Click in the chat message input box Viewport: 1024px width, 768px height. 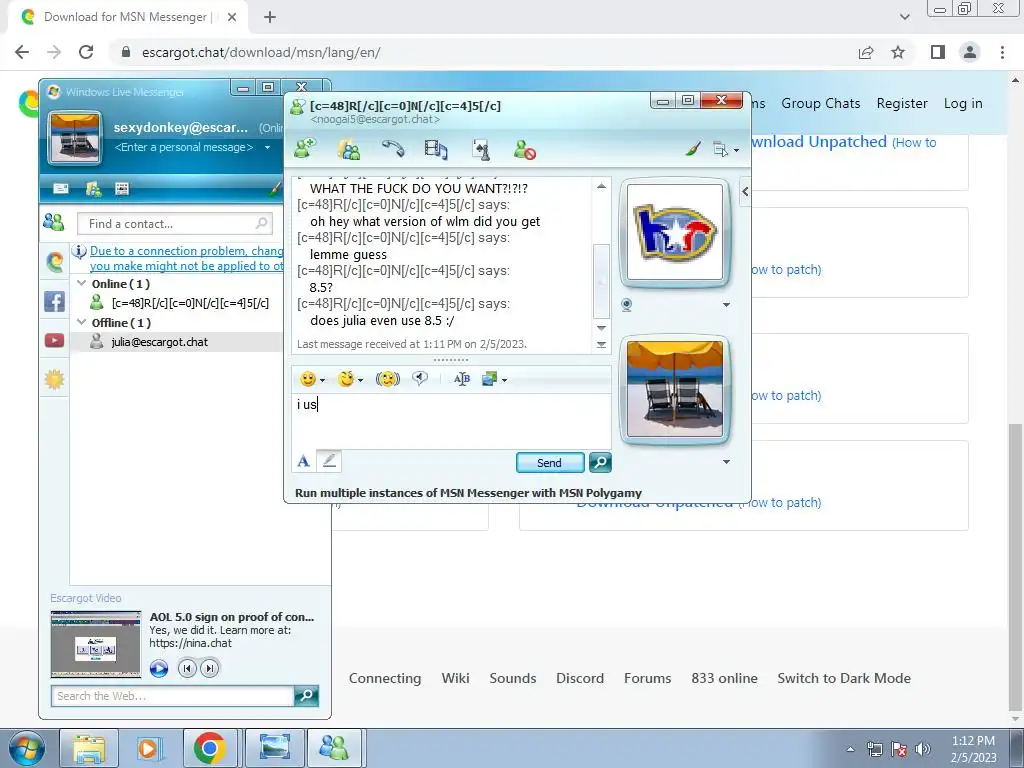tap(451, 421)
